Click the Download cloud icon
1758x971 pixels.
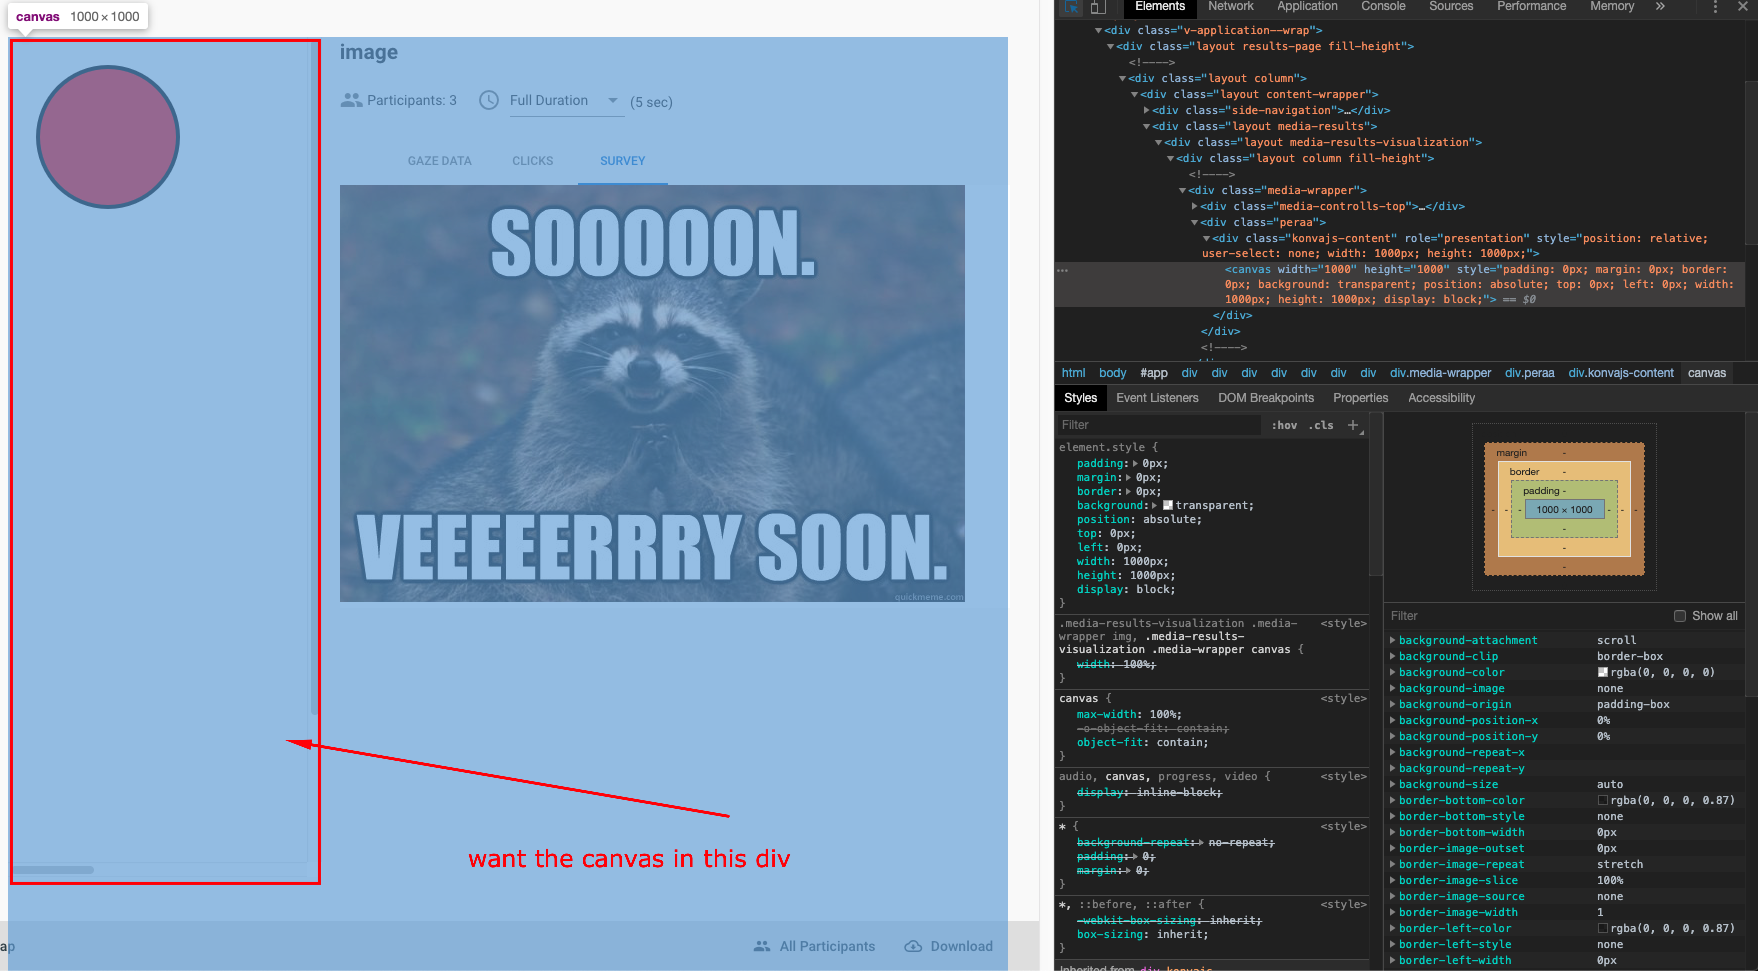pos(913,946)
